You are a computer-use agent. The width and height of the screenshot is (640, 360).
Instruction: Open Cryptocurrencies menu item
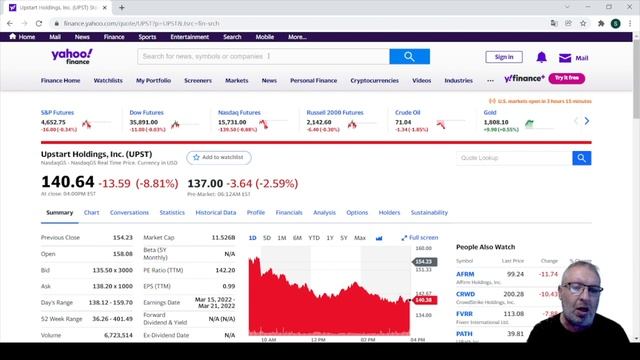(x=374, y=80)
